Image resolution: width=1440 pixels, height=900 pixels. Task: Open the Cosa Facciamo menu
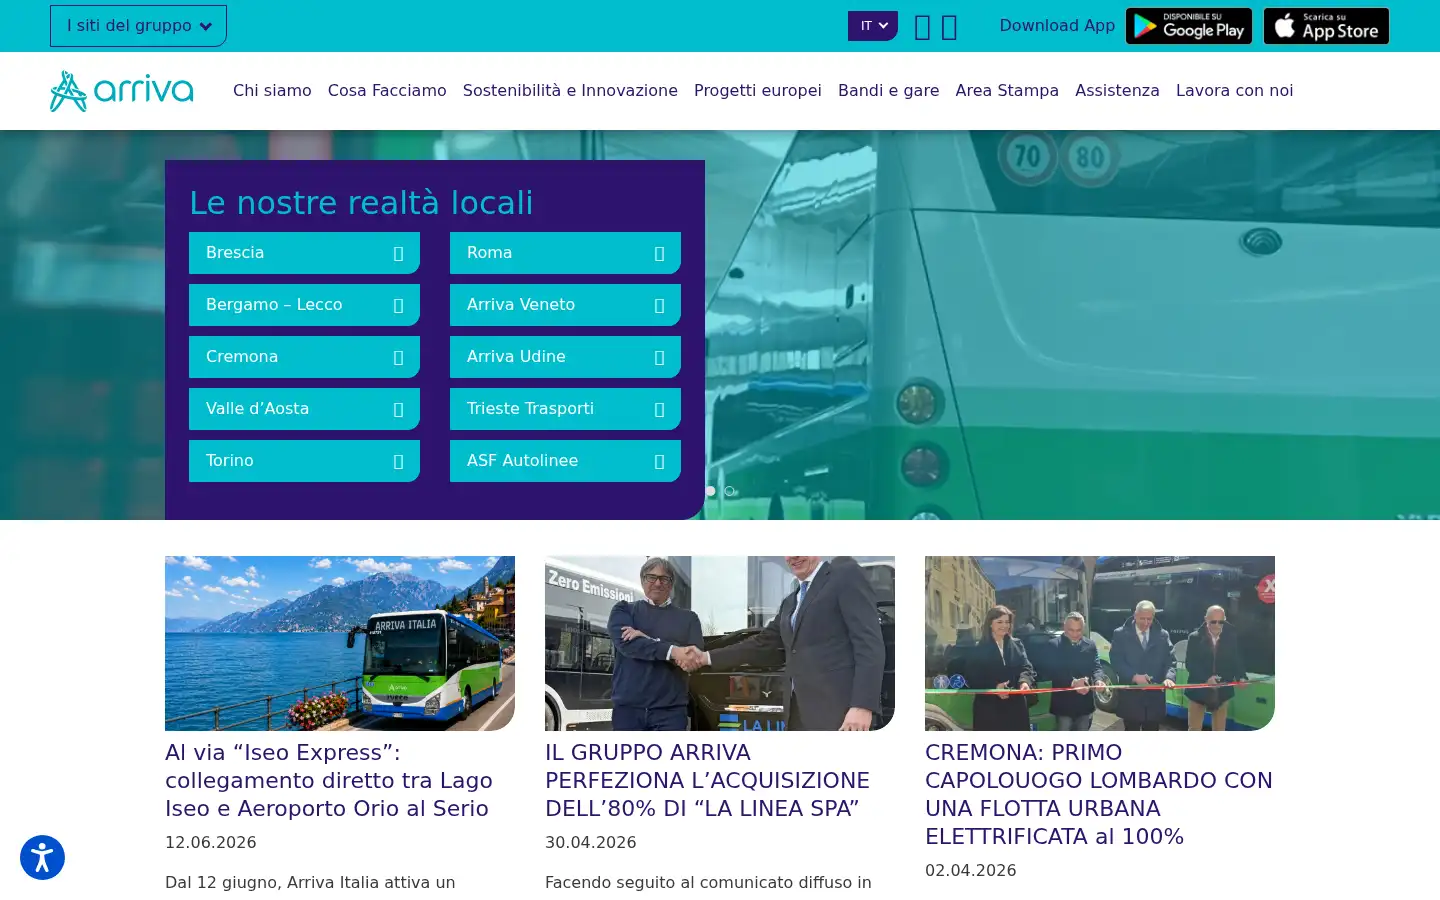387,90
